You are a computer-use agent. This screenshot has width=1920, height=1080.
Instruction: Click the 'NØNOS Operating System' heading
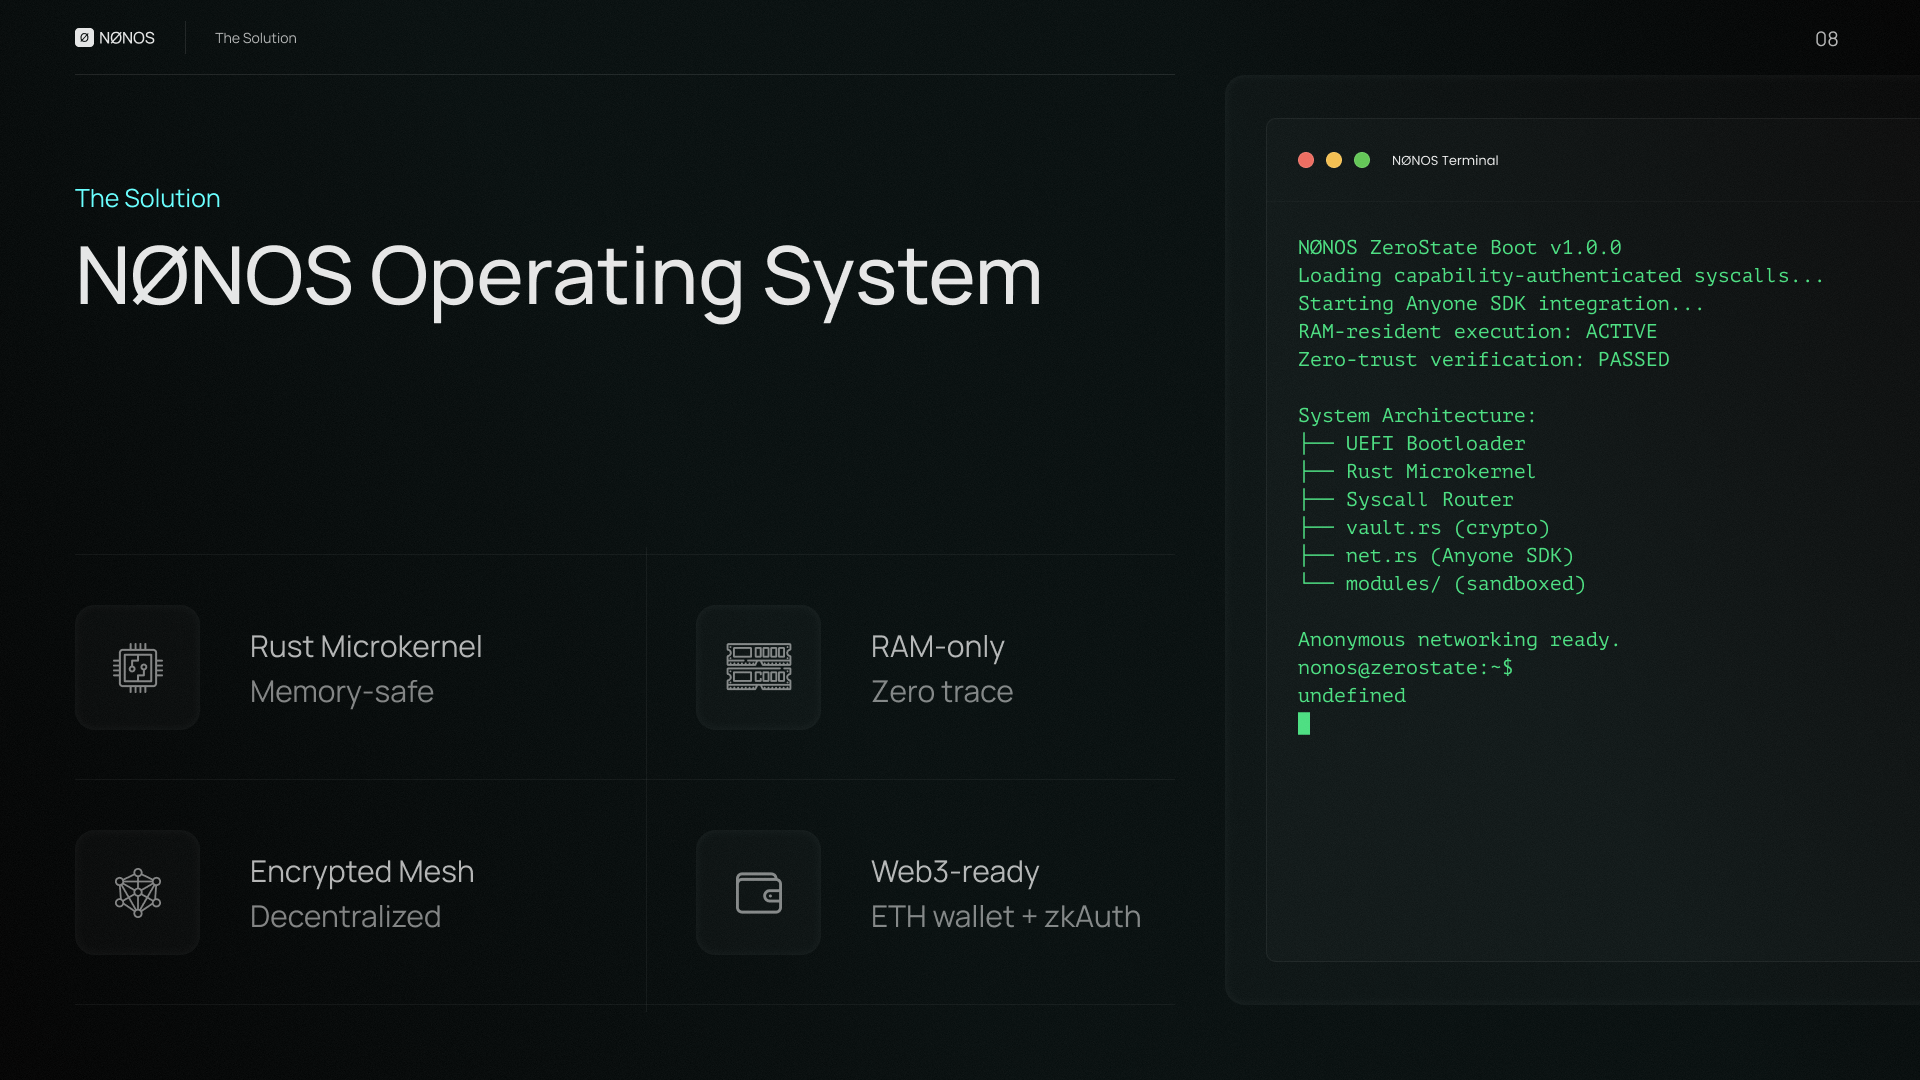[558, 277]
